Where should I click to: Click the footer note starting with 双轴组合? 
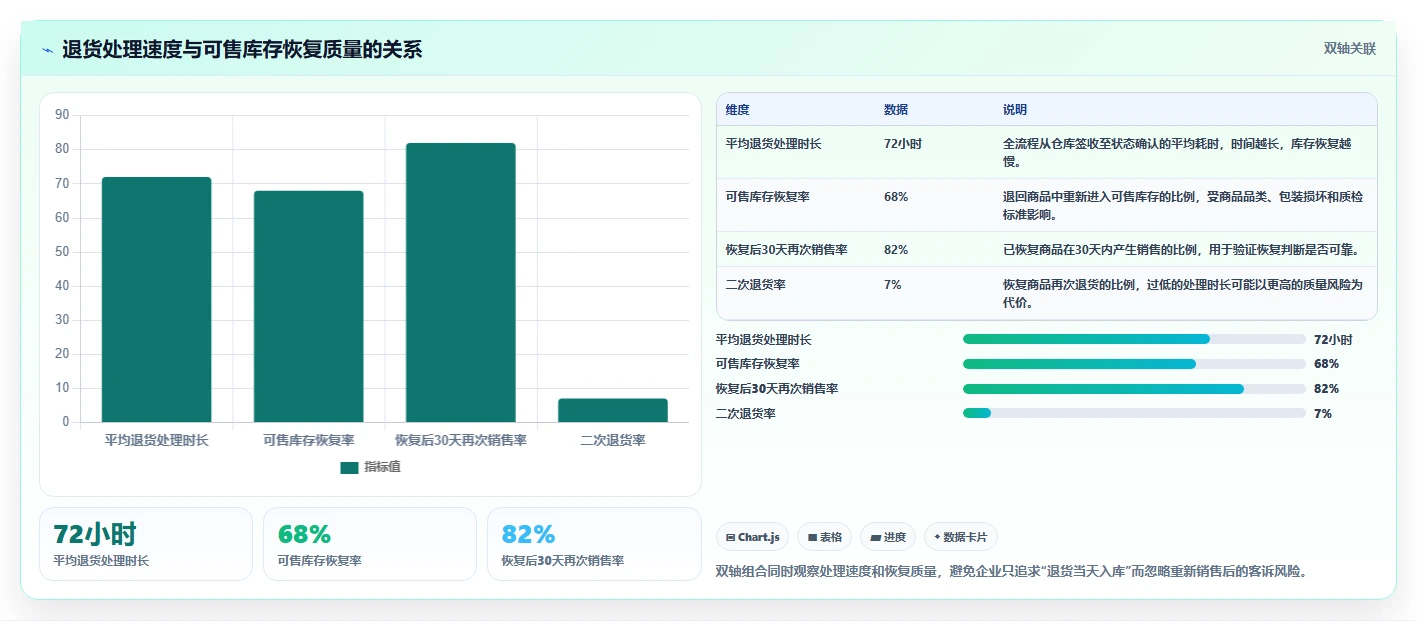click(x=1011, y=572)
